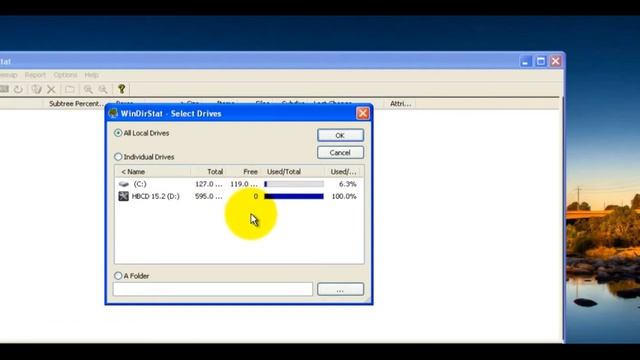Click the D: drive full usage bar
640x360 pixels.
tap(294, 196)
